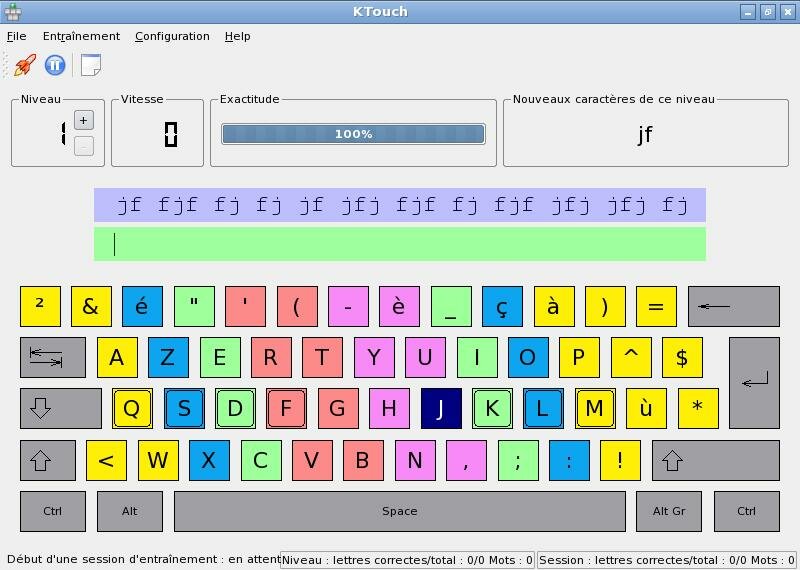Click the M key on the home row
Viewport: 800px width, 570px height.
tap(595, 408)
